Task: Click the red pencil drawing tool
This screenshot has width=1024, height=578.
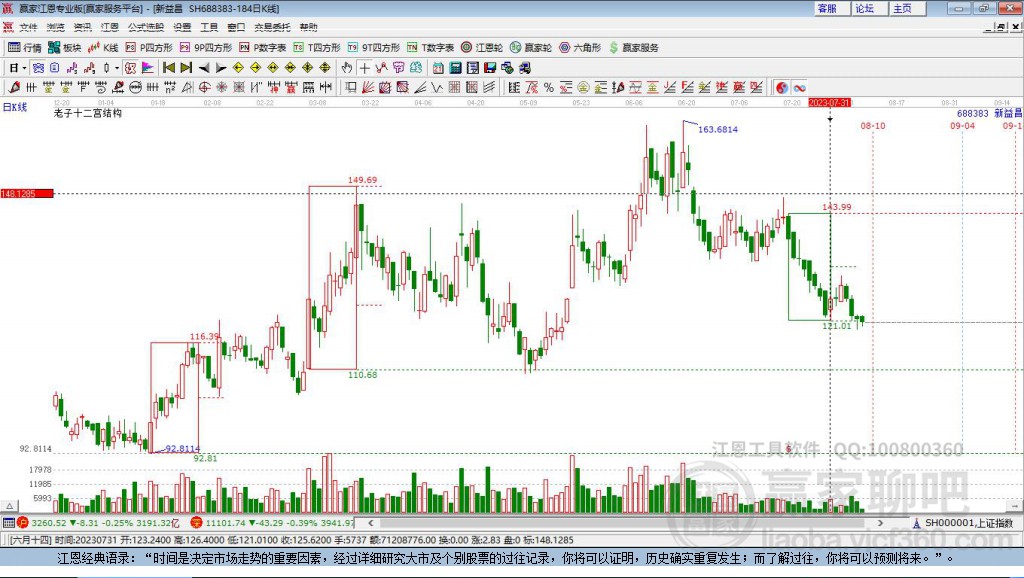Action: (x=14, y=88)
